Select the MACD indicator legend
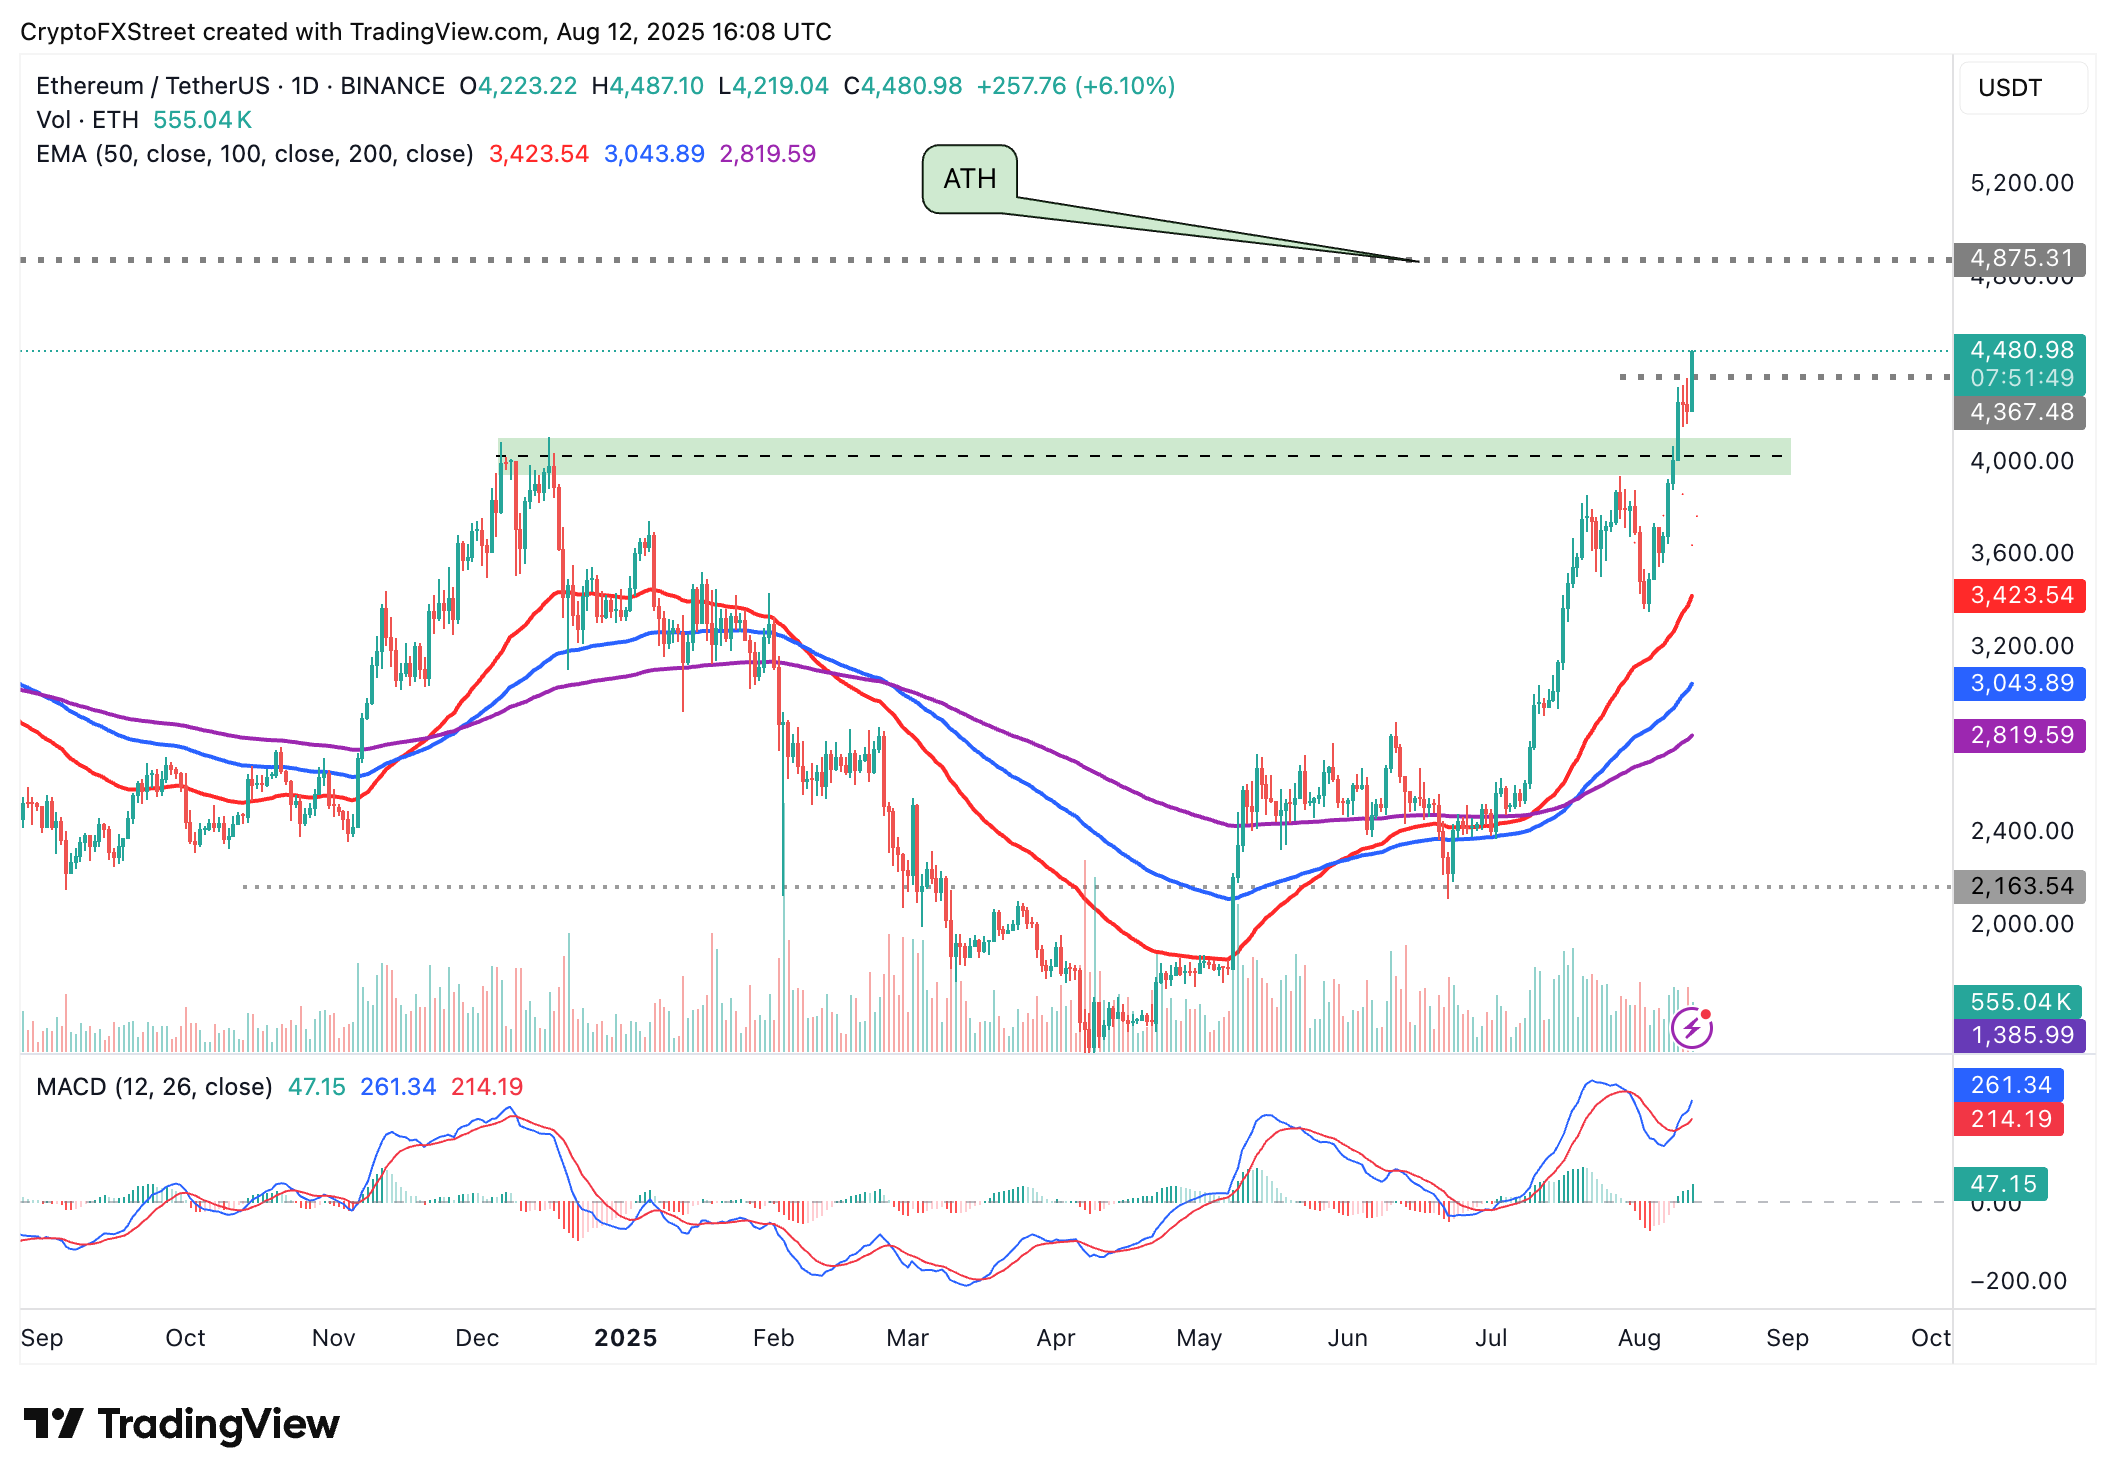The height and width of the screenshot is (1484, 2116). point(154,1087)
